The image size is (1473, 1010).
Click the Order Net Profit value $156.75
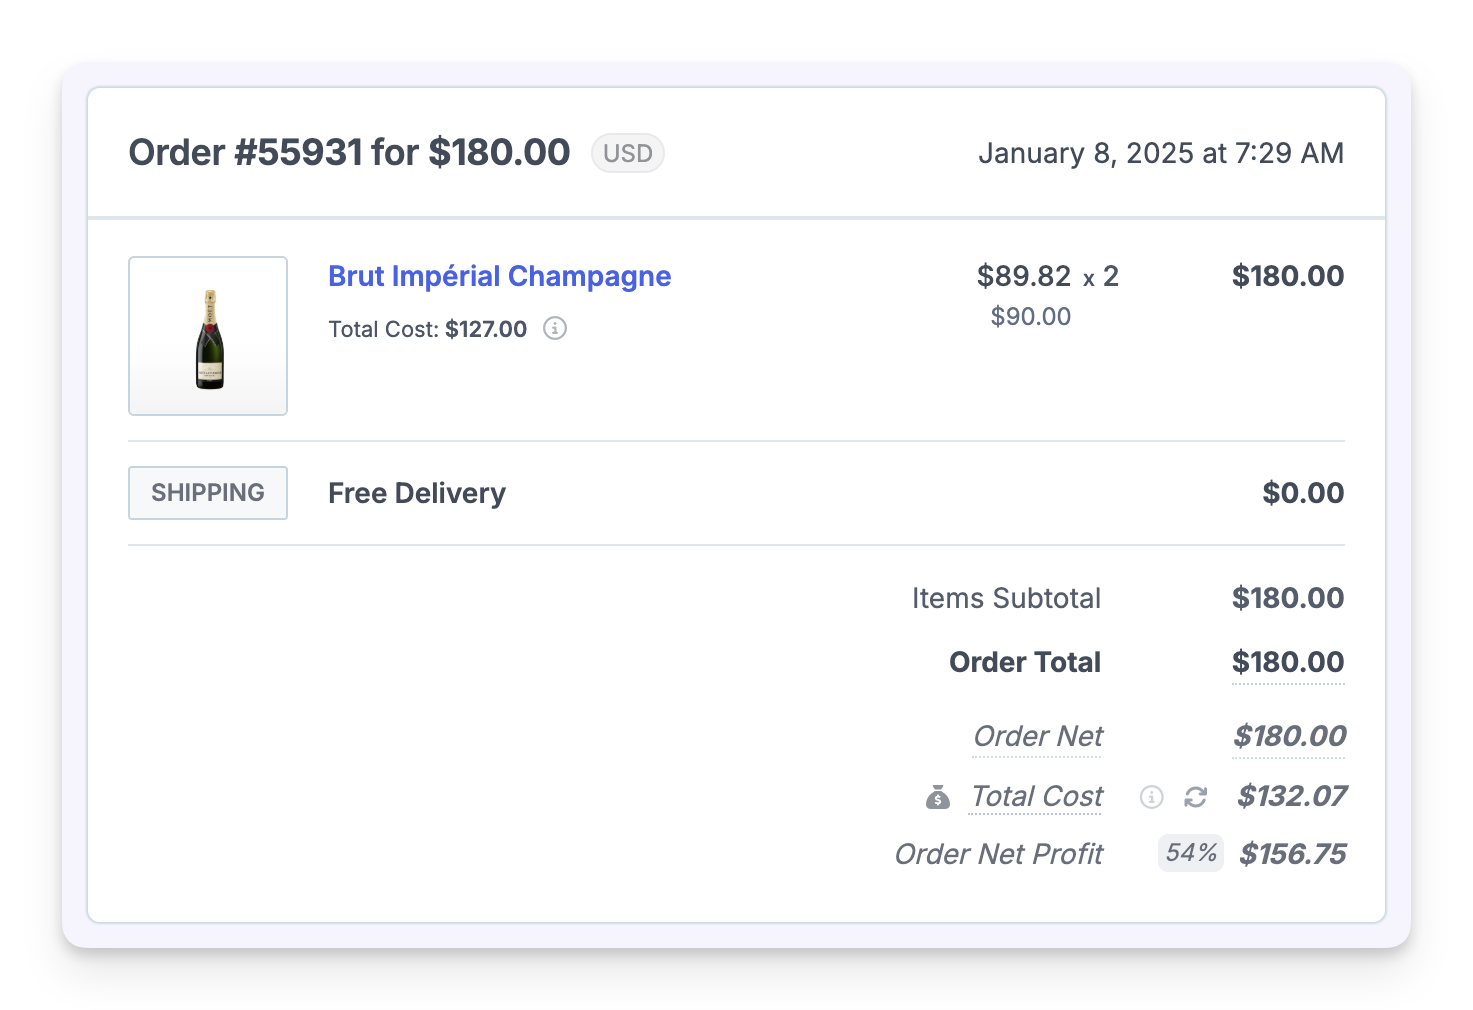[1292, 854]
